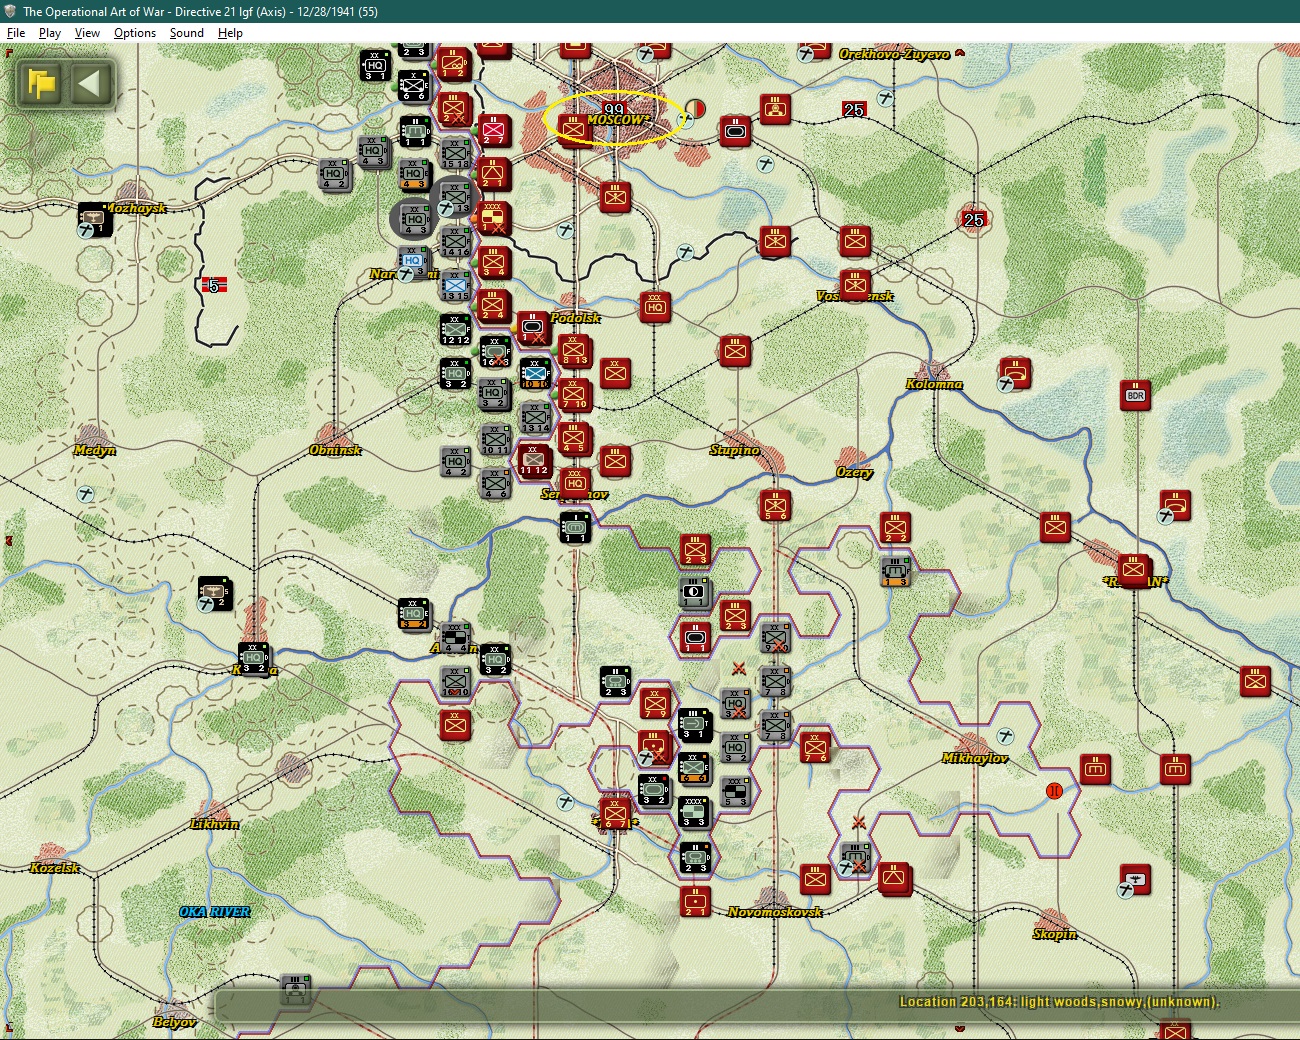Select the red unit rated 7 6
The image size is (1300, 1040).
[x=815, y=746]
